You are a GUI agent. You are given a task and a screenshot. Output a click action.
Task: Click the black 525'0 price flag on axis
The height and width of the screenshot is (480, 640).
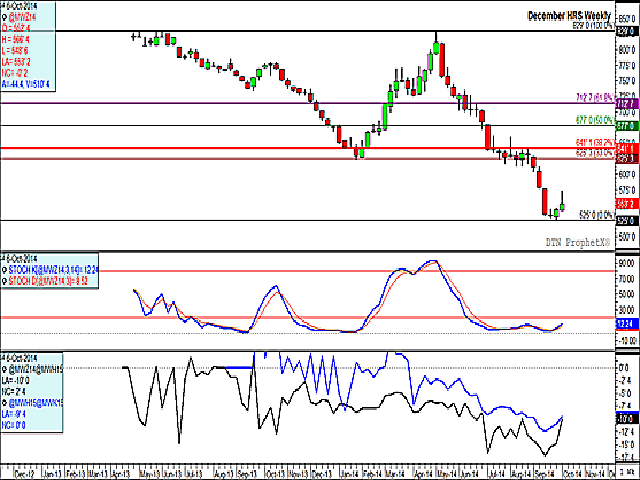coord(627,221)
